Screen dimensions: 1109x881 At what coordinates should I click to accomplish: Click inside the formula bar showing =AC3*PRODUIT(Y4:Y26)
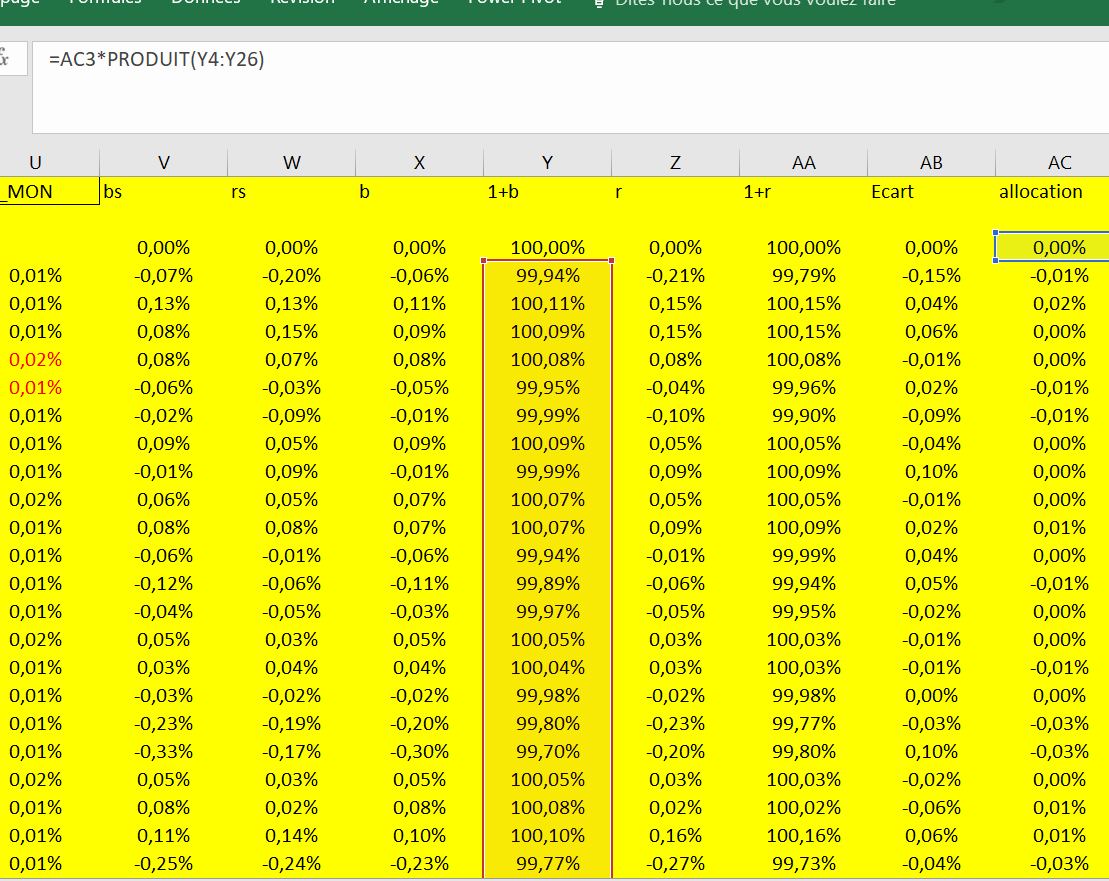pyautogui.click(x=570, y=87)
